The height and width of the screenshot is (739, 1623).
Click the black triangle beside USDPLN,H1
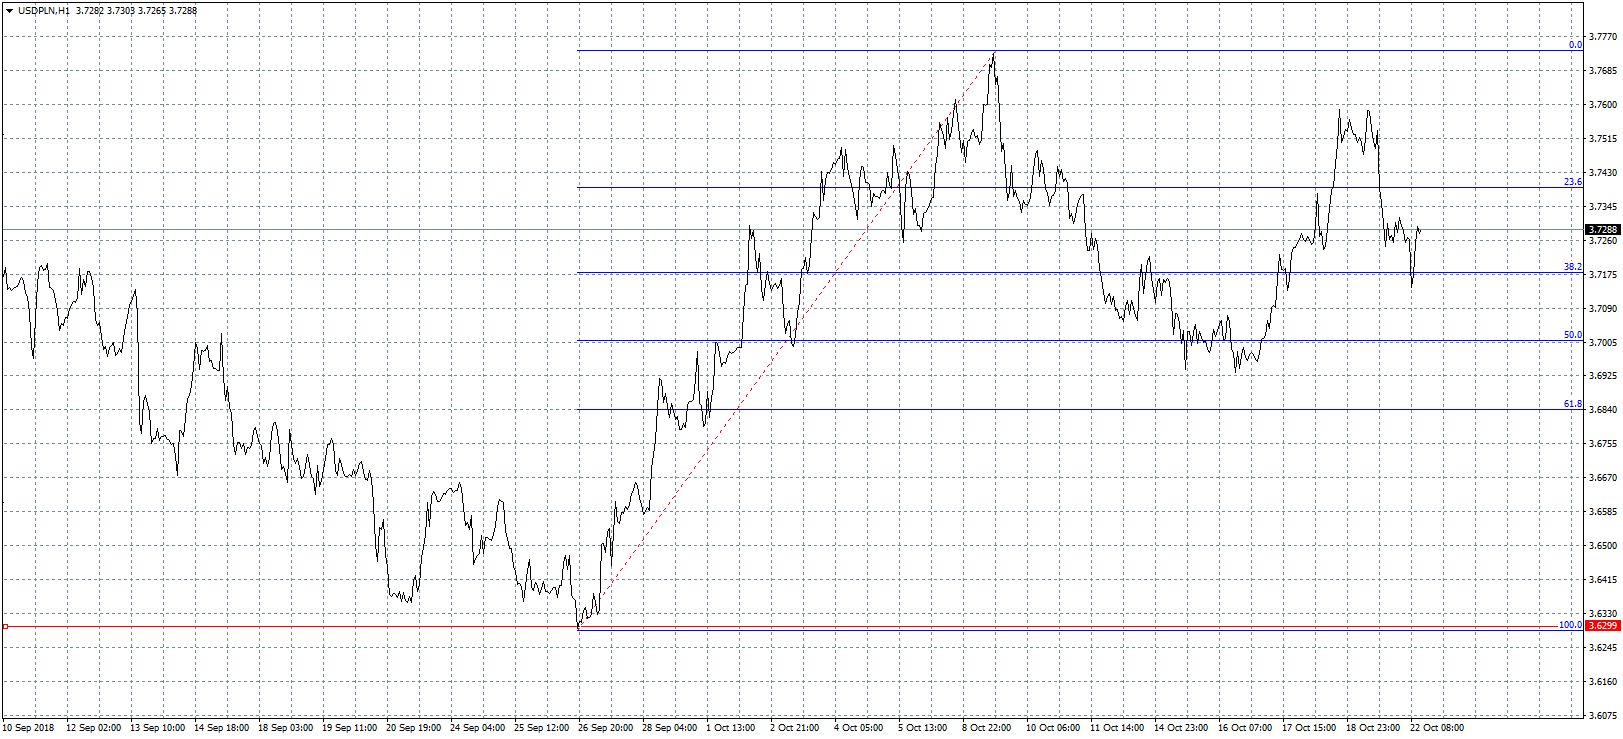(x=9, y=11)
